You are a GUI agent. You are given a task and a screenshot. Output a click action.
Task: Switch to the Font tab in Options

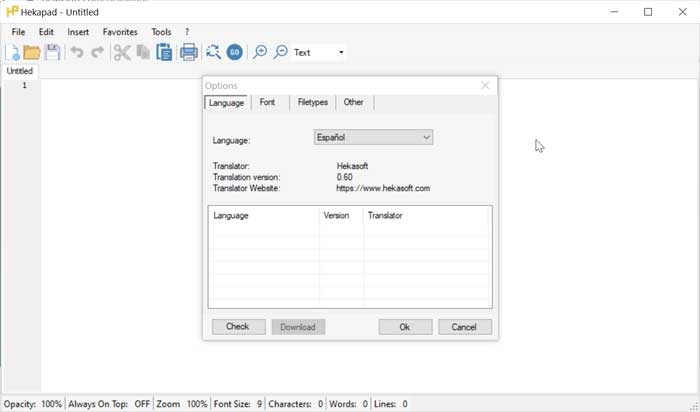point(267,102)
